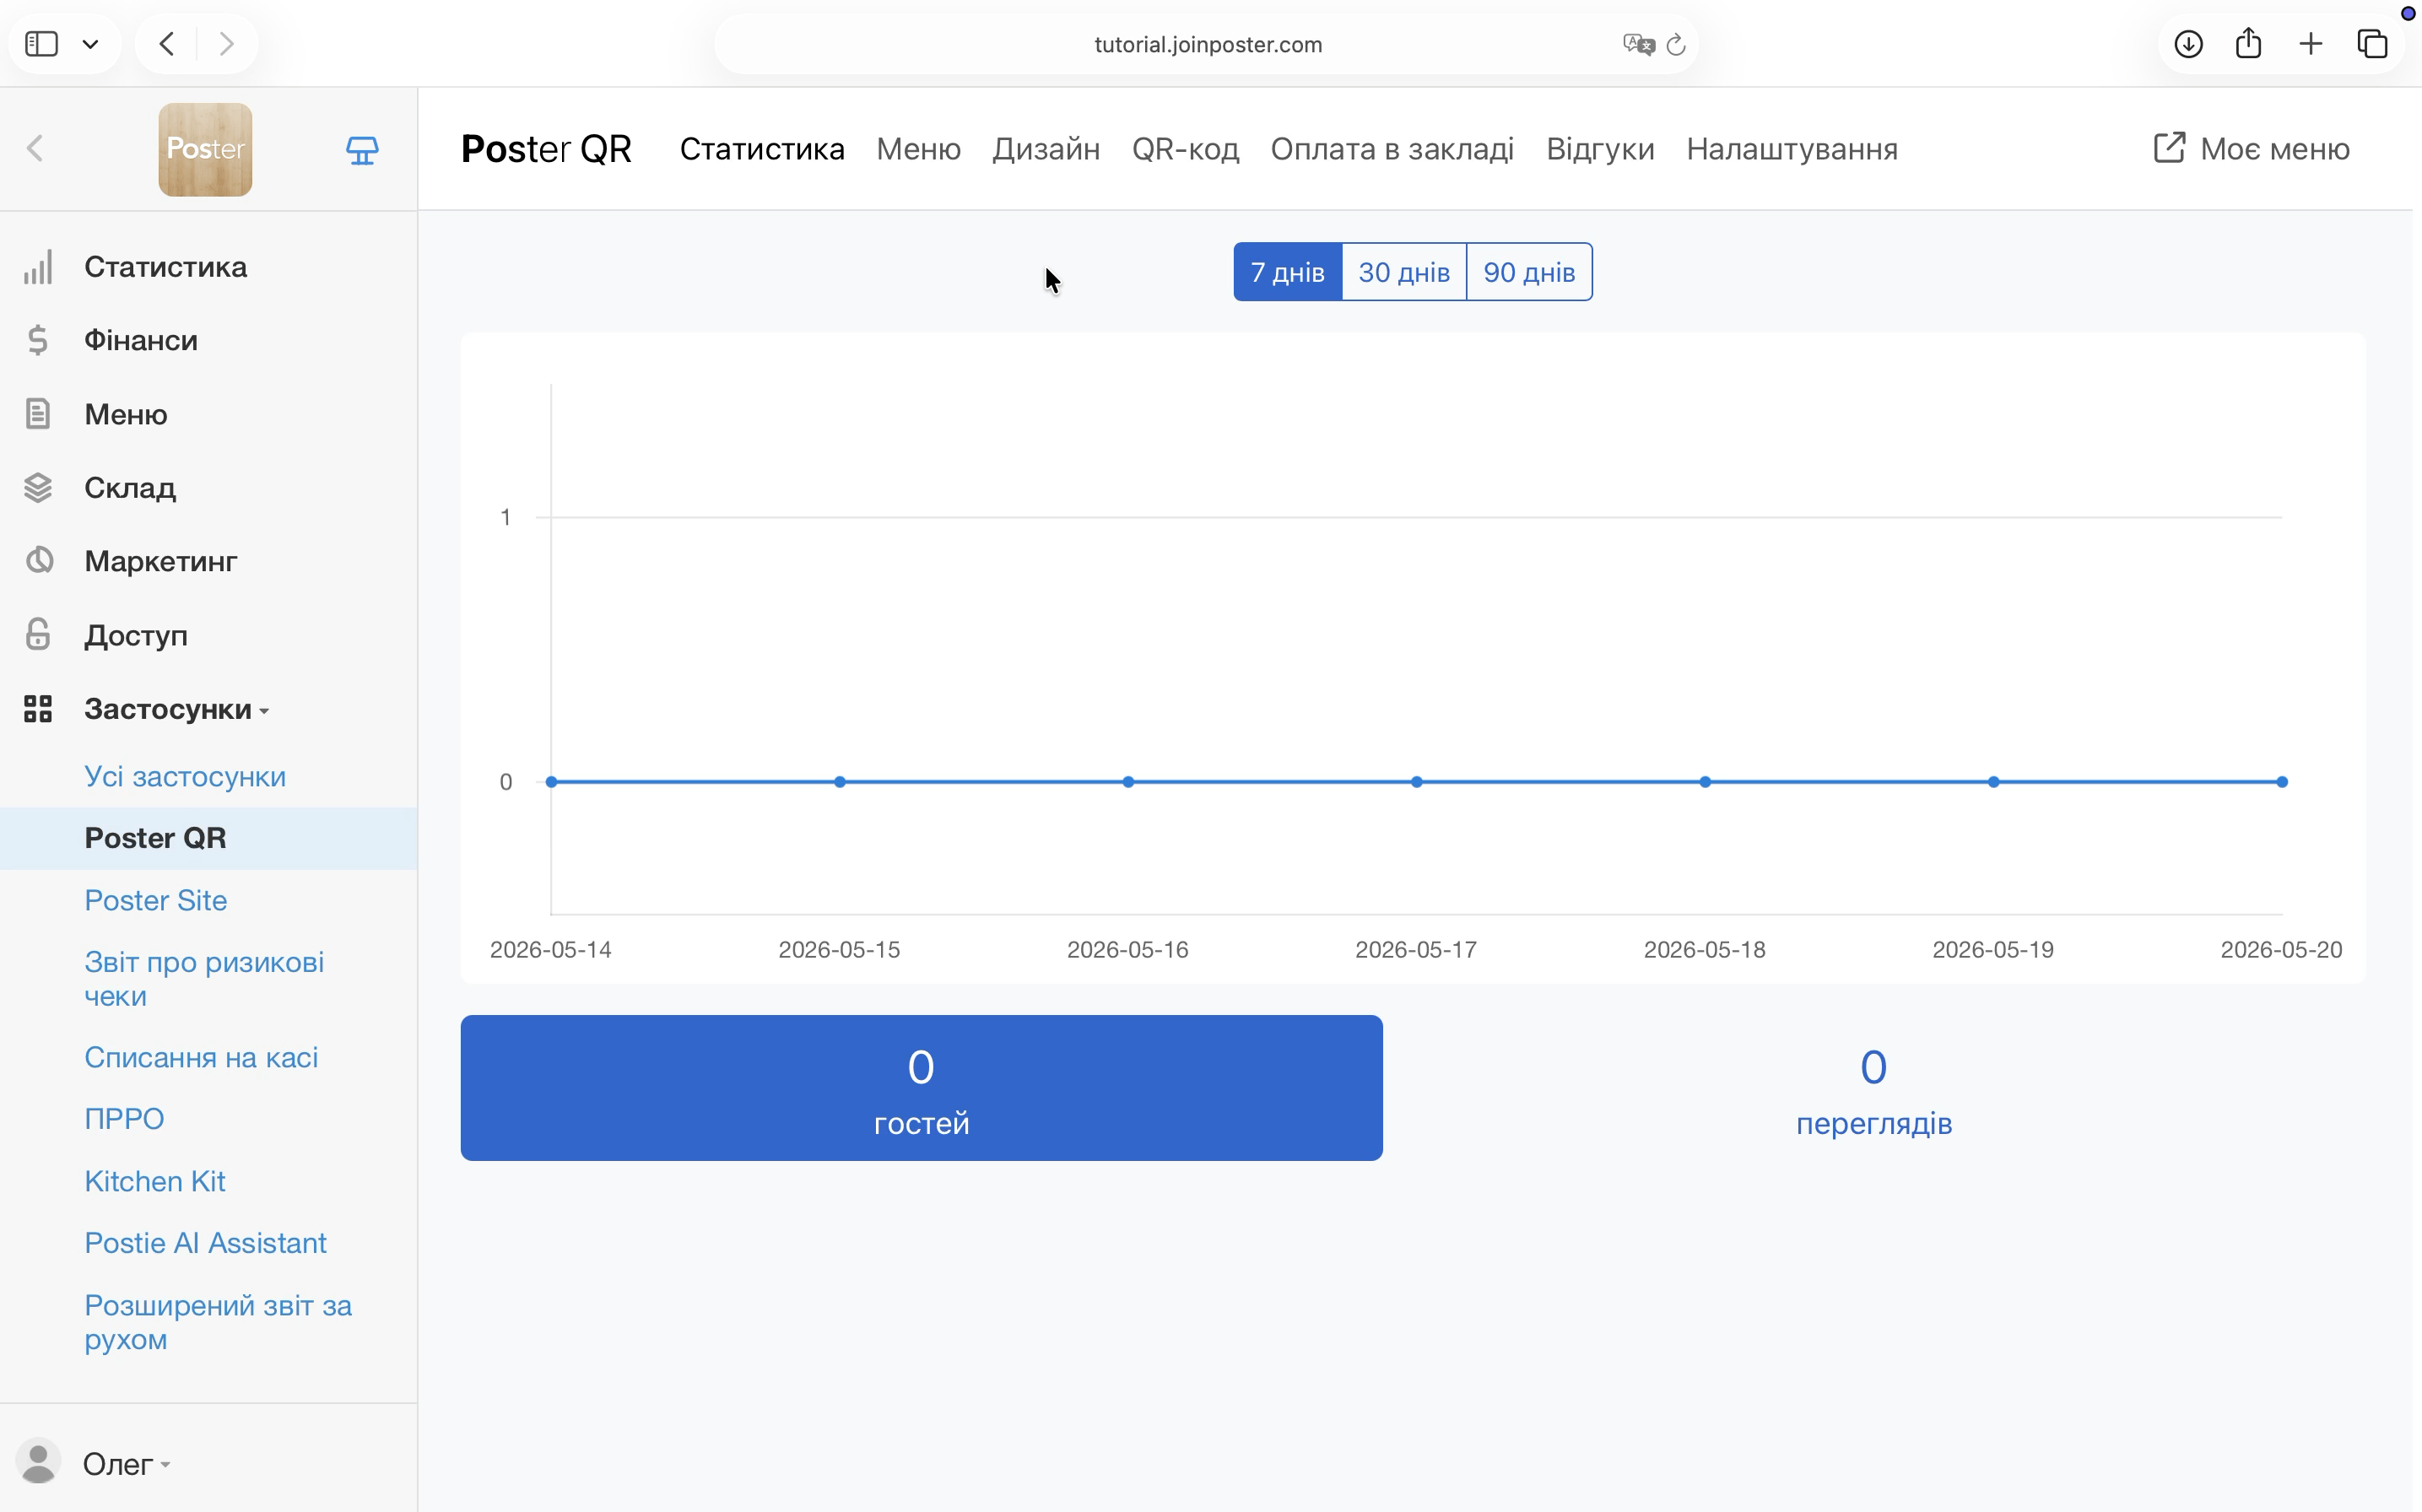Open the sidebar options dropdown chevron
Screen dimensions: 2422x1512
click(x=91, y=44)
